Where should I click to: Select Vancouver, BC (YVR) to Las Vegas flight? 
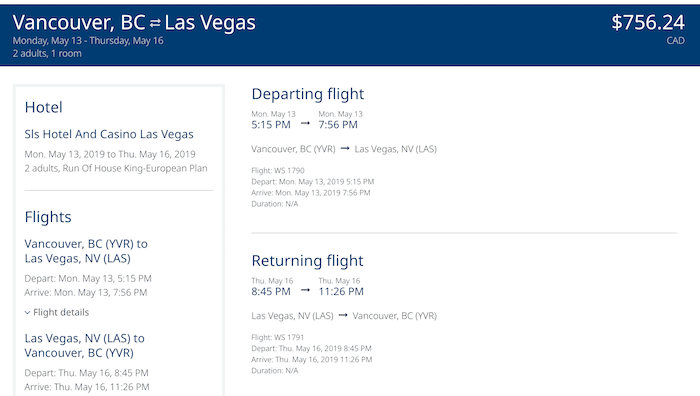click(x=86, y=251)
